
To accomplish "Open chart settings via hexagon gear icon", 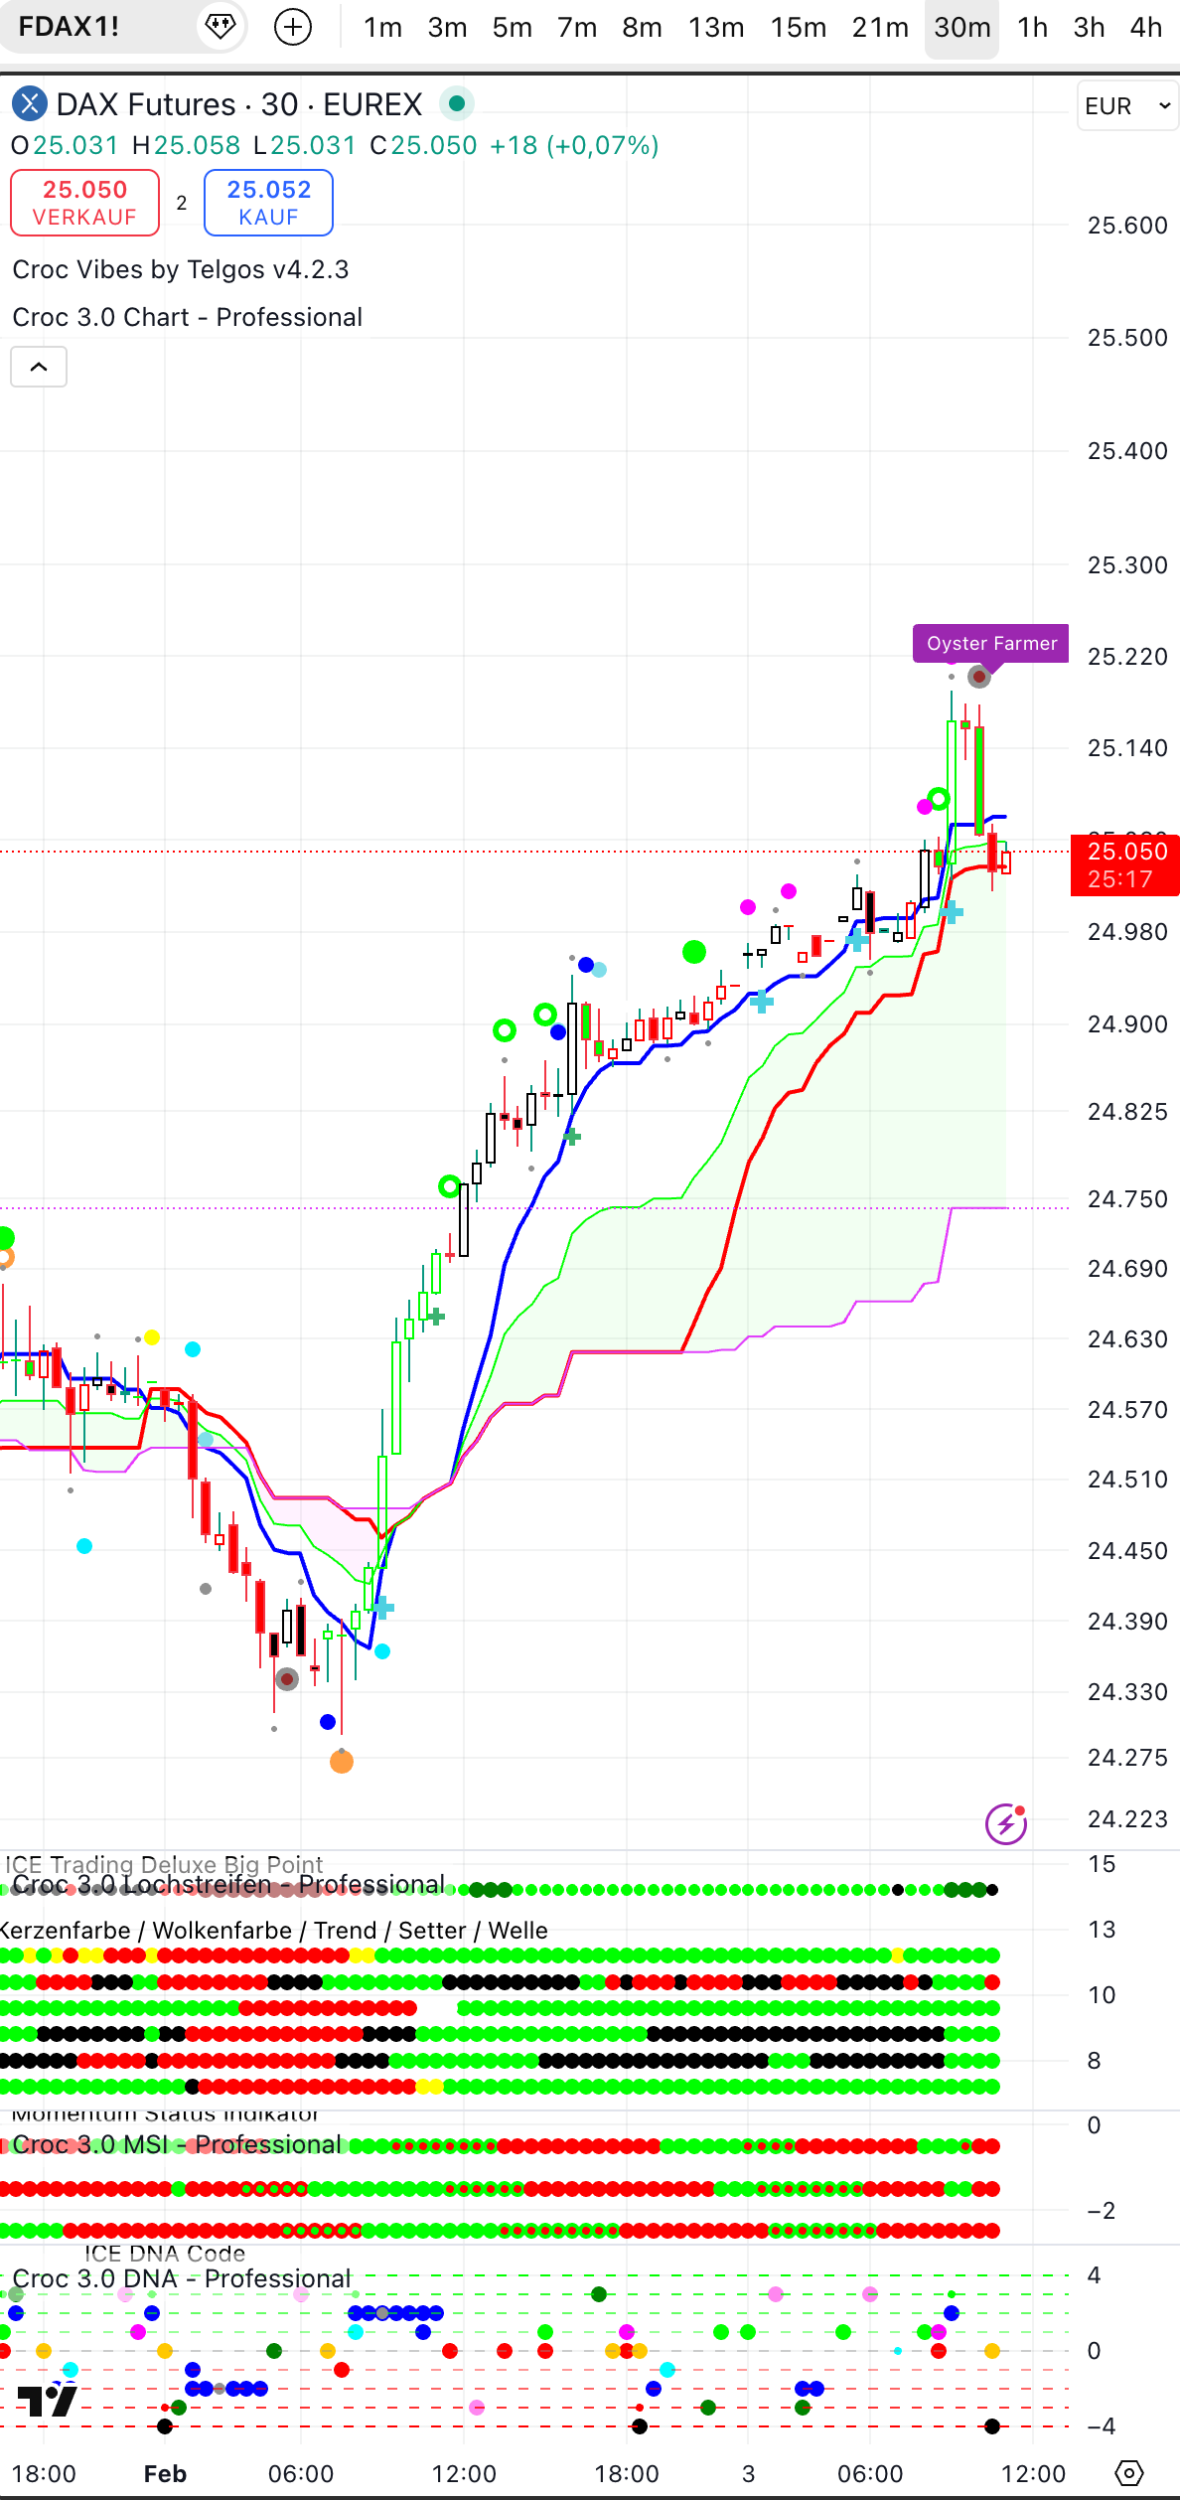I will [1129, 2473].
